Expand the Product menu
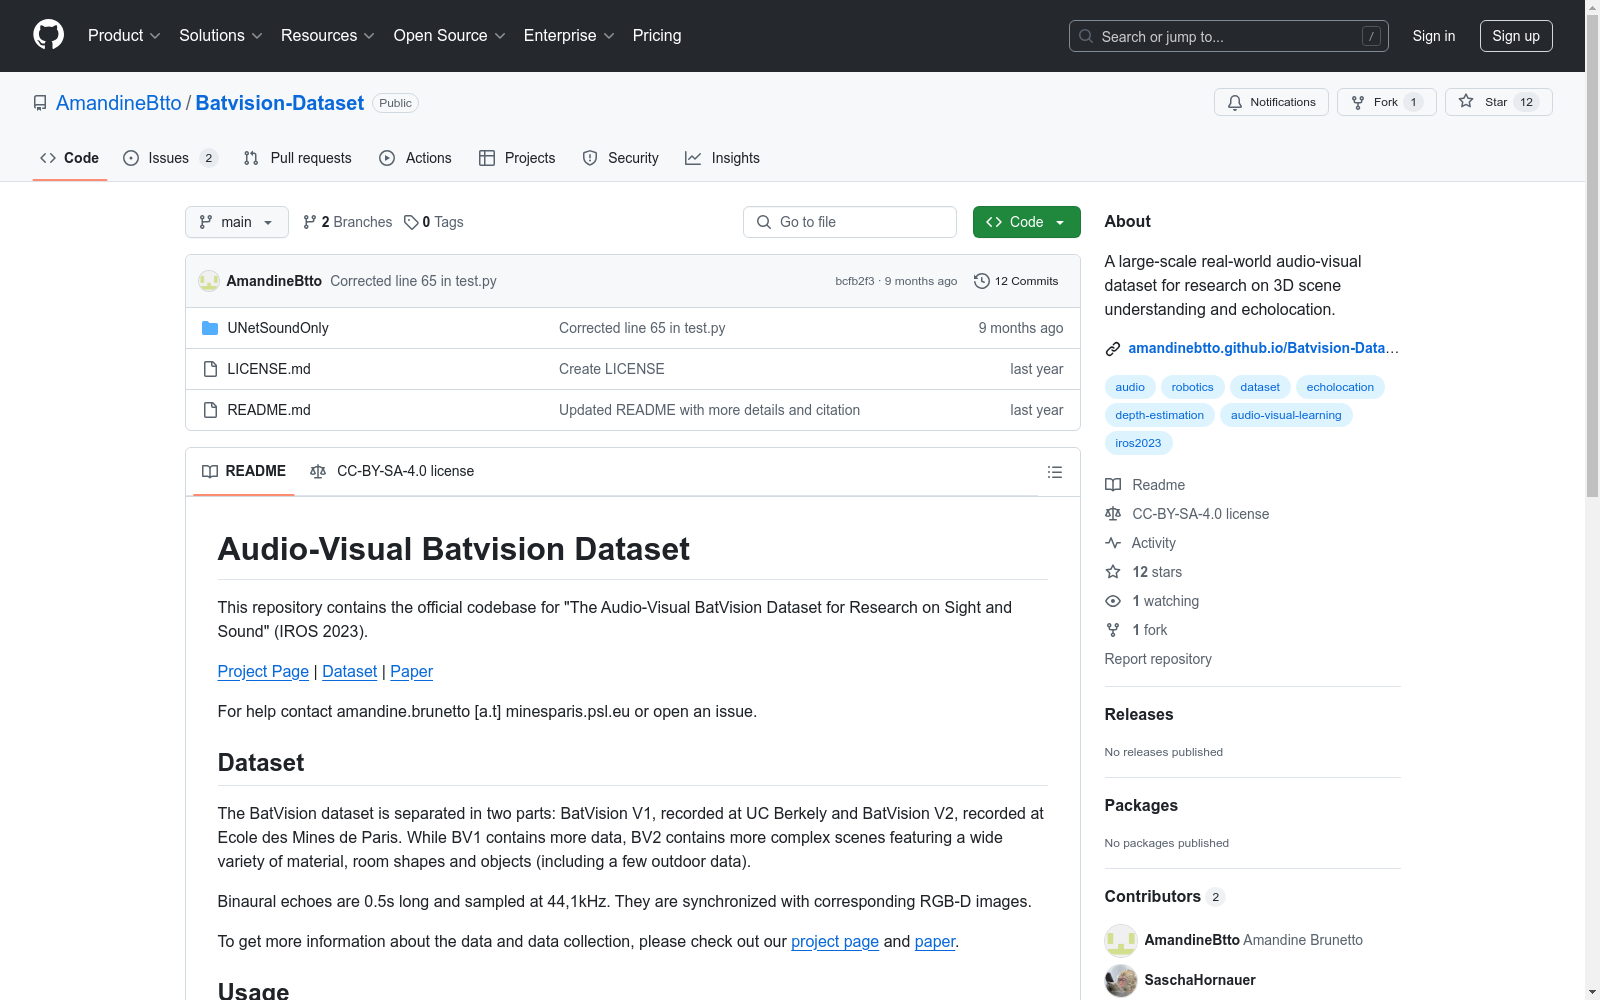 coord(124,36)
